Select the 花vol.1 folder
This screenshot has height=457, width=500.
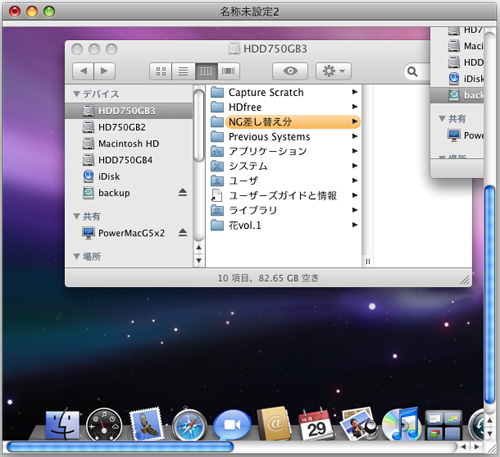(285, 225)
